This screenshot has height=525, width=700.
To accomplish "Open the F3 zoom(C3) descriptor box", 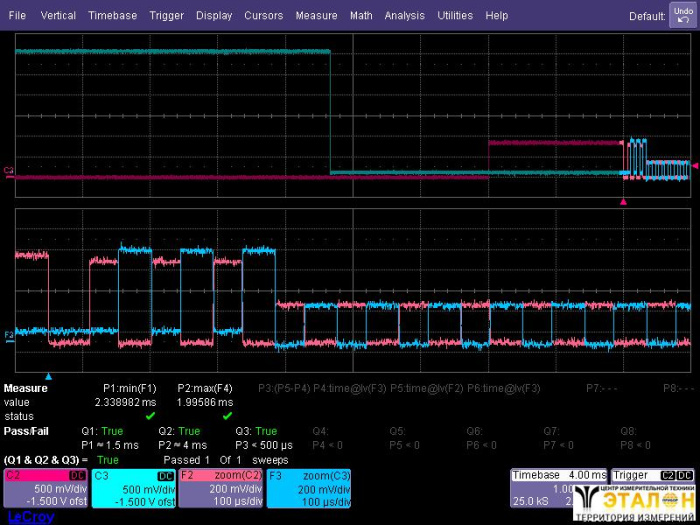I will point(310,488).
